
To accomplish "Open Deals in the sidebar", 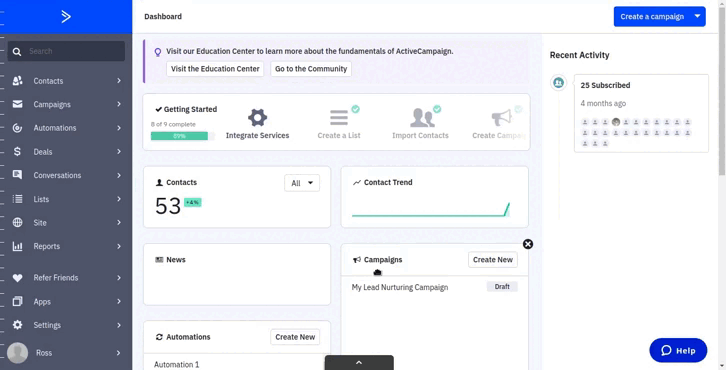I will tap(43, 152).
